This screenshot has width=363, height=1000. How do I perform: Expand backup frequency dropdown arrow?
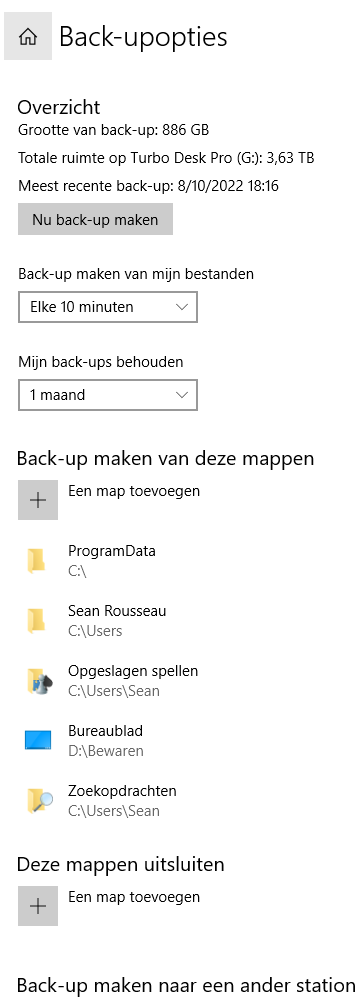click(182, 307)
